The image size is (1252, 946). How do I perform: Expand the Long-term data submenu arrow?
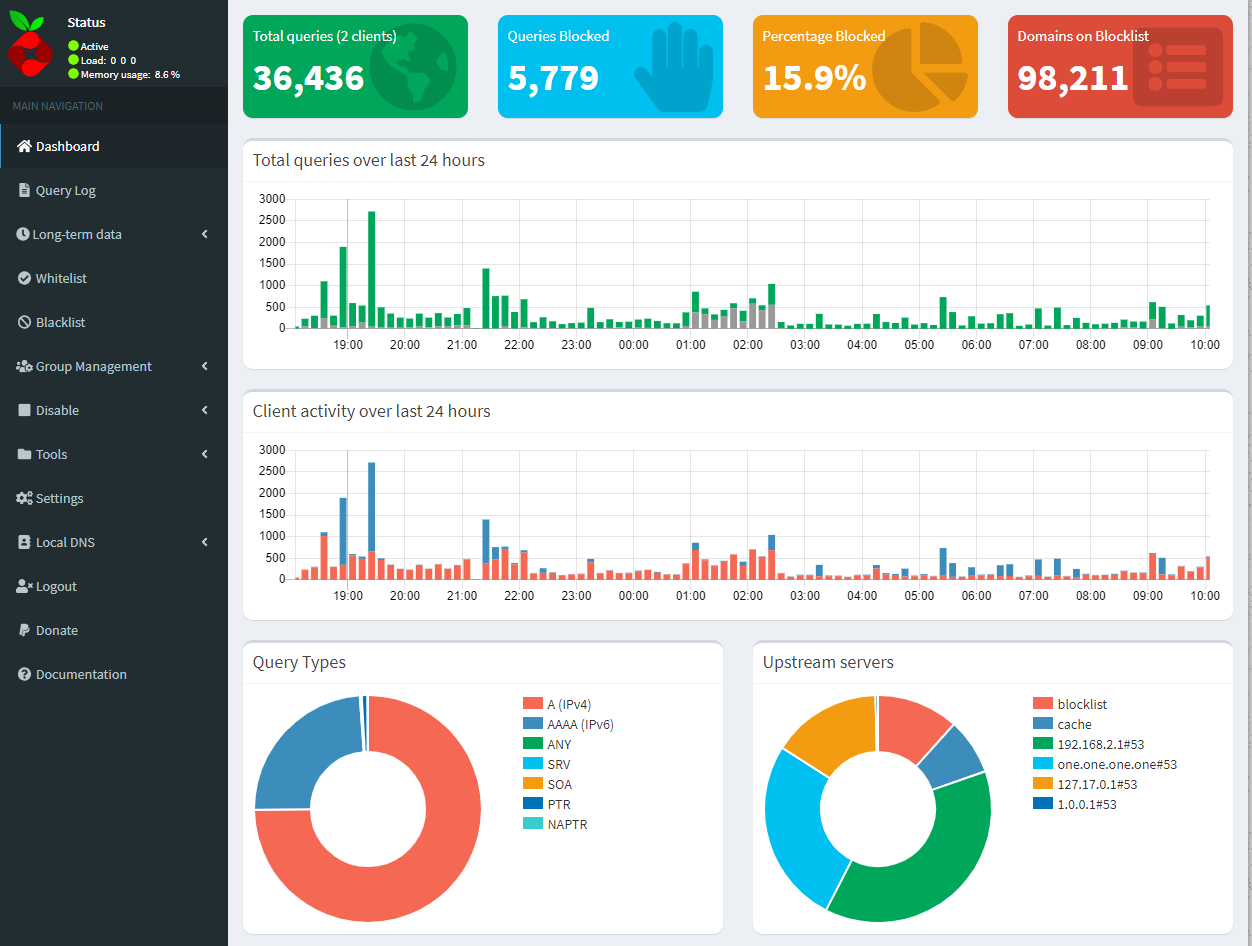pyautogui.click(x=205, y=234)
